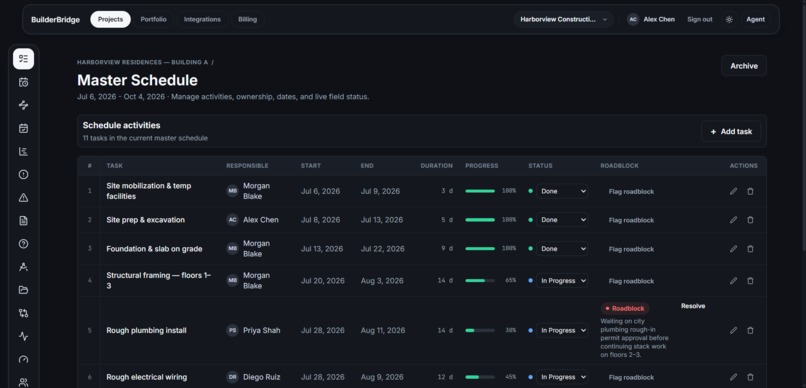
Task: Click the Add task button
Action: click(x=730, y=132)
